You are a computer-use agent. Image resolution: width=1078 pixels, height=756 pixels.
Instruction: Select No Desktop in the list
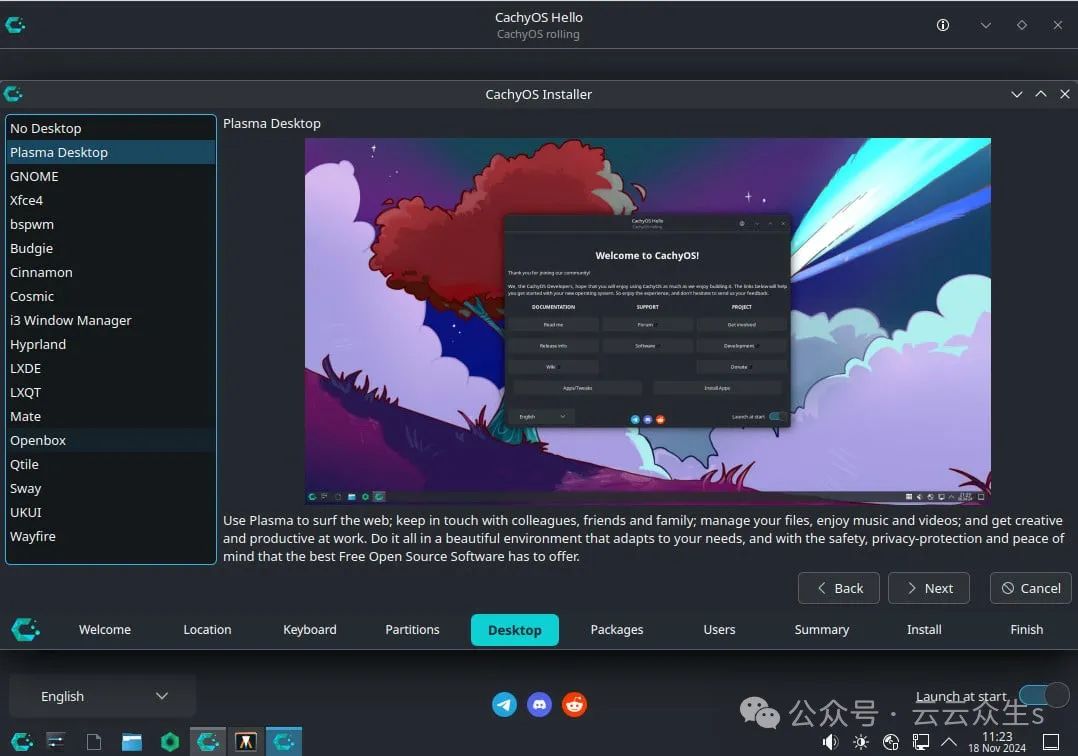pos(111,129)
